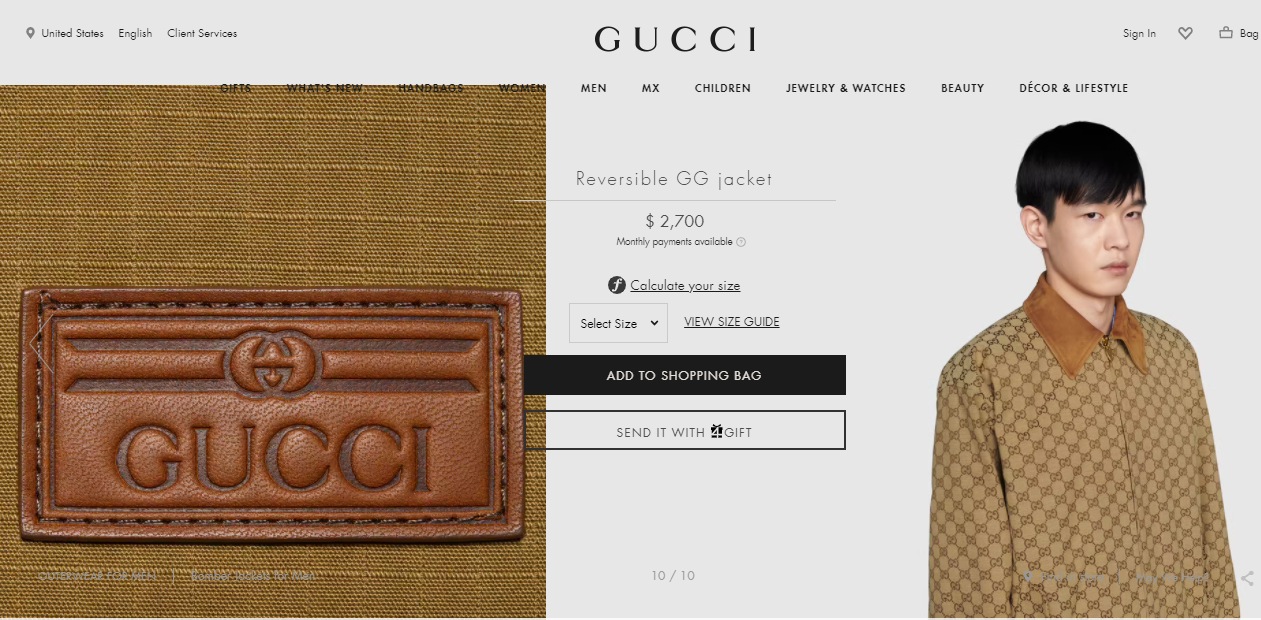Screen dimensions: 1261x620
Task: Click the round size calculator icon
Action: click(x=617, y=285)
